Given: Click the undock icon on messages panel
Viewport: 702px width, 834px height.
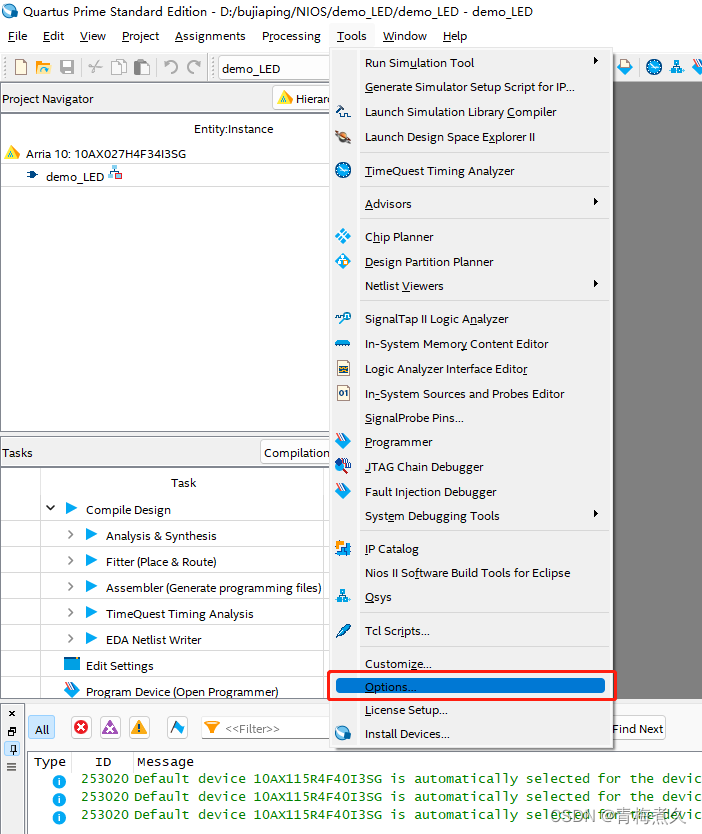Looking at the screenshot, I should coord(12,731).
